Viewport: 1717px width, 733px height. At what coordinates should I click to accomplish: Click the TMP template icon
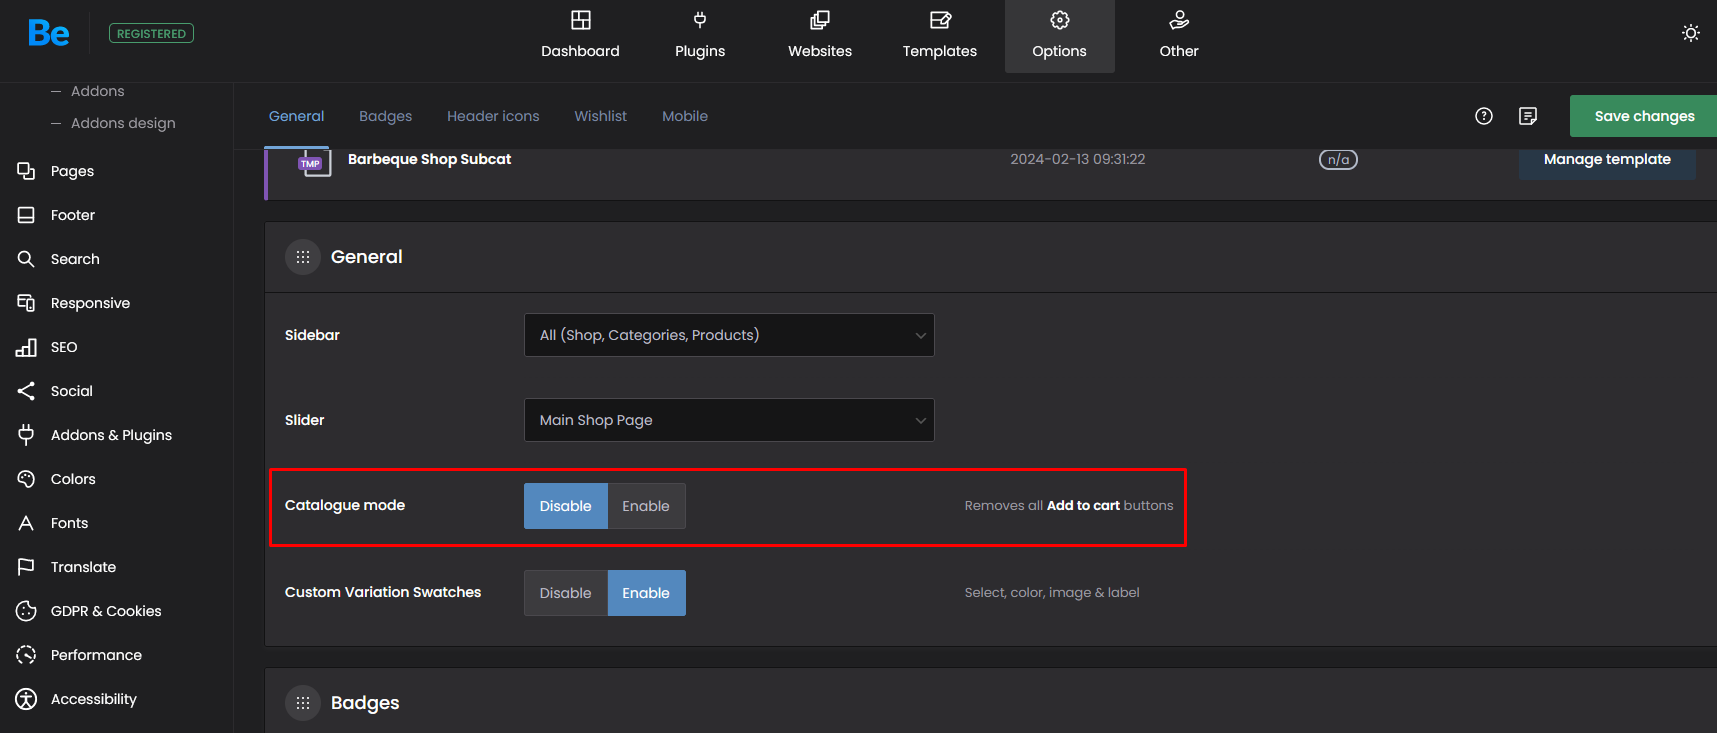coord(314,162)
